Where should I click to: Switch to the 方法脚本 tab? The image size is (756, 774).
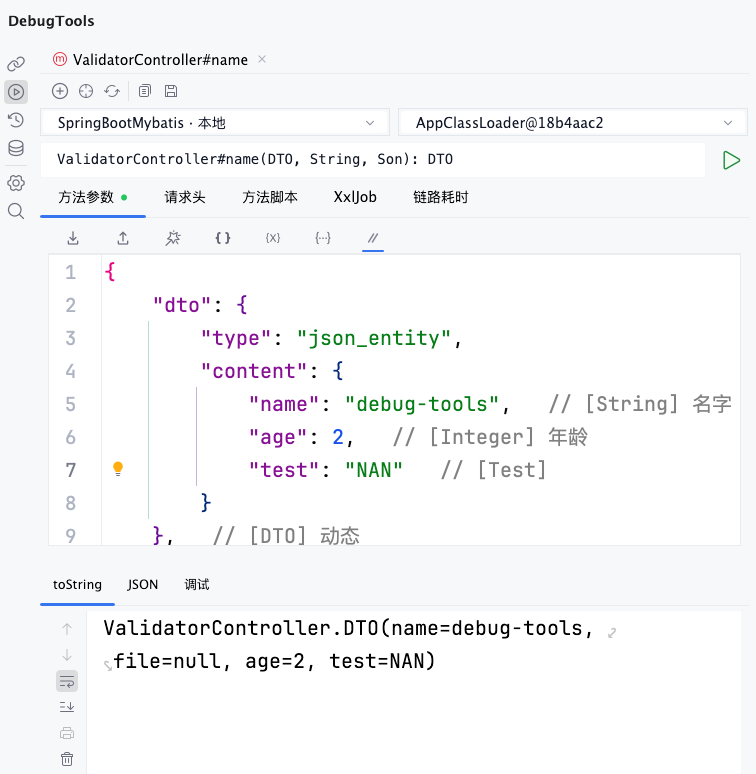270,197
